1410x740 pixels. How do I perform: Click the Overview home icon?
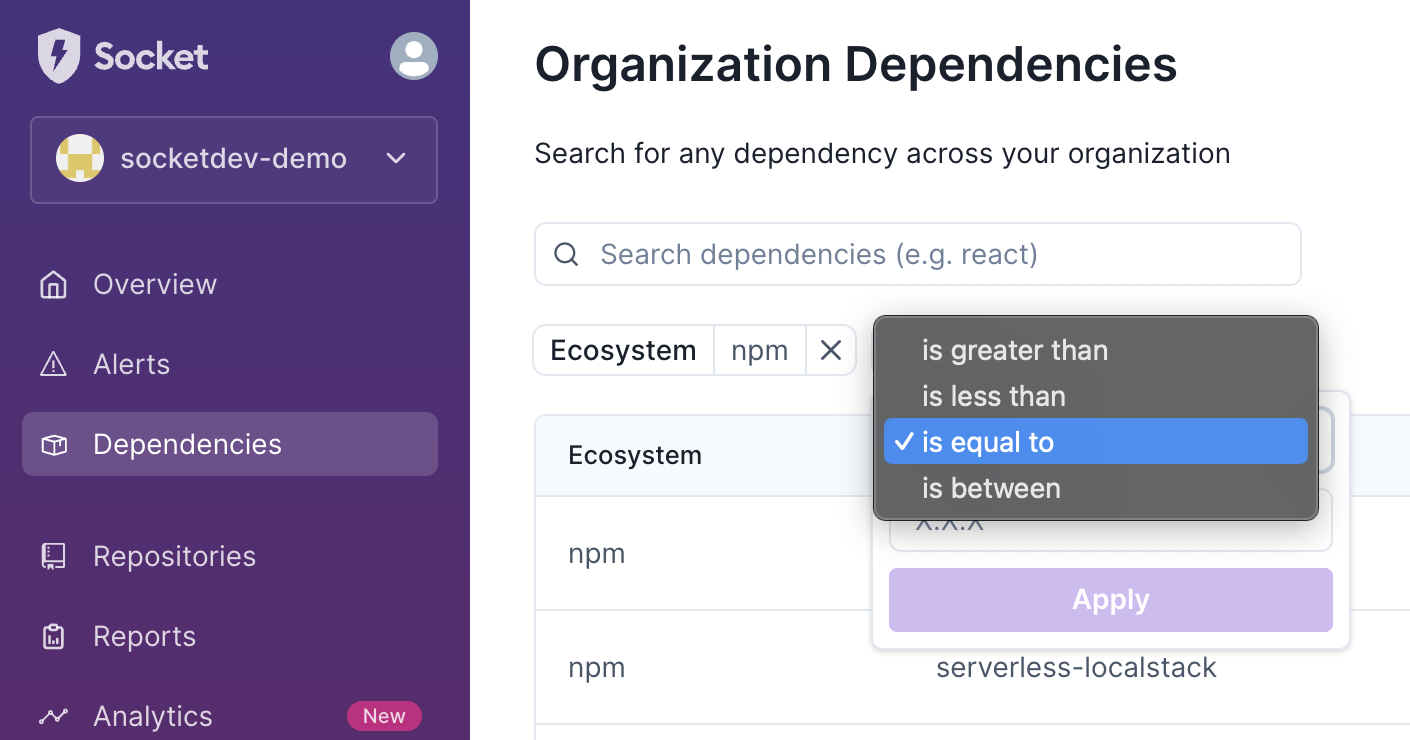tap(53, 285)
